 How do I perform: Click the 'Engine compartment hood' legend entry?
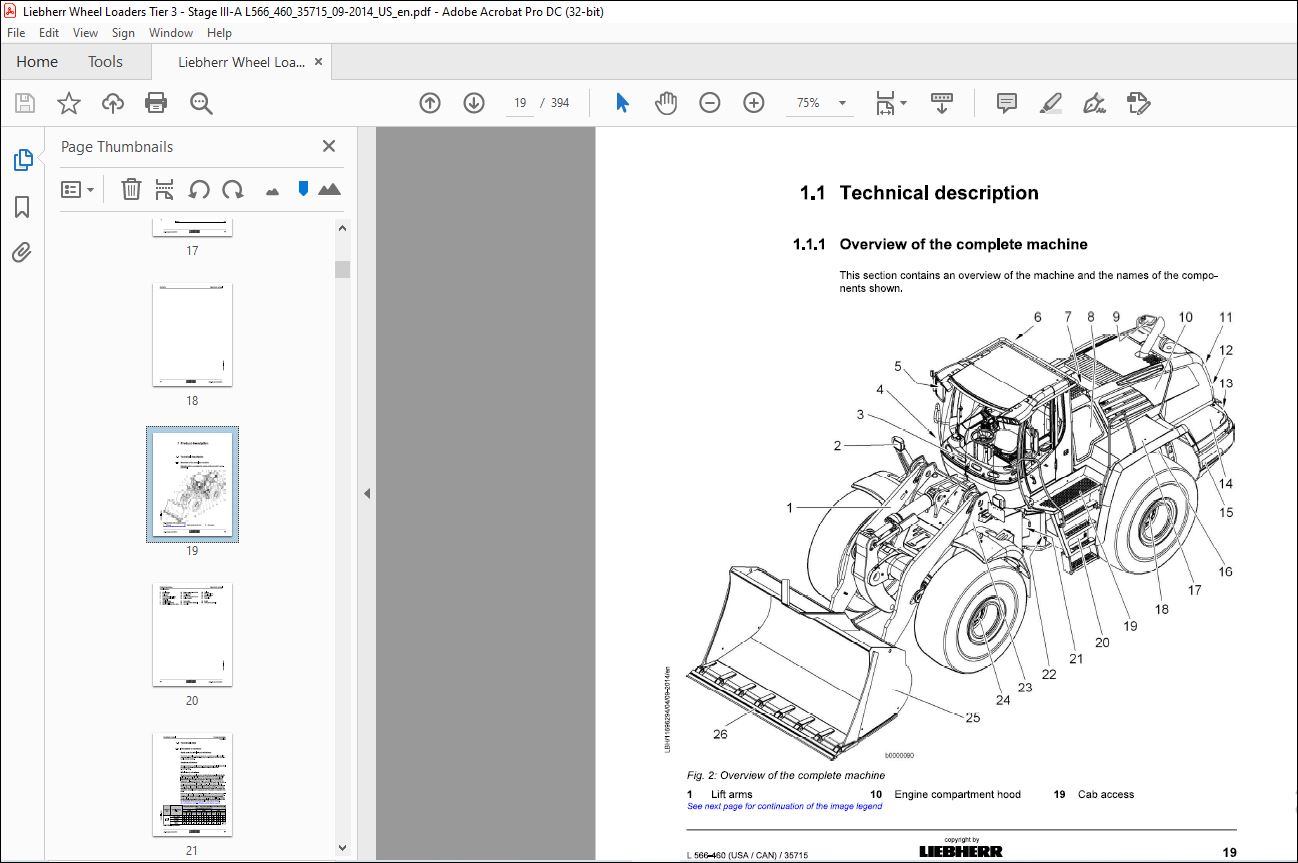click(957, 794)
